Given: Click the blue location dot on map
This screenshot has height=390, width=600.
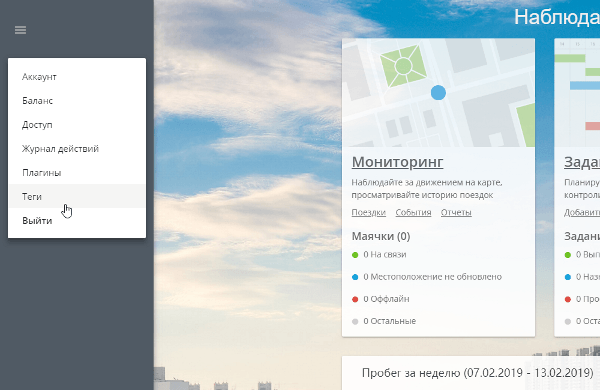Looking at the screenshot, I should coord(438,93).
